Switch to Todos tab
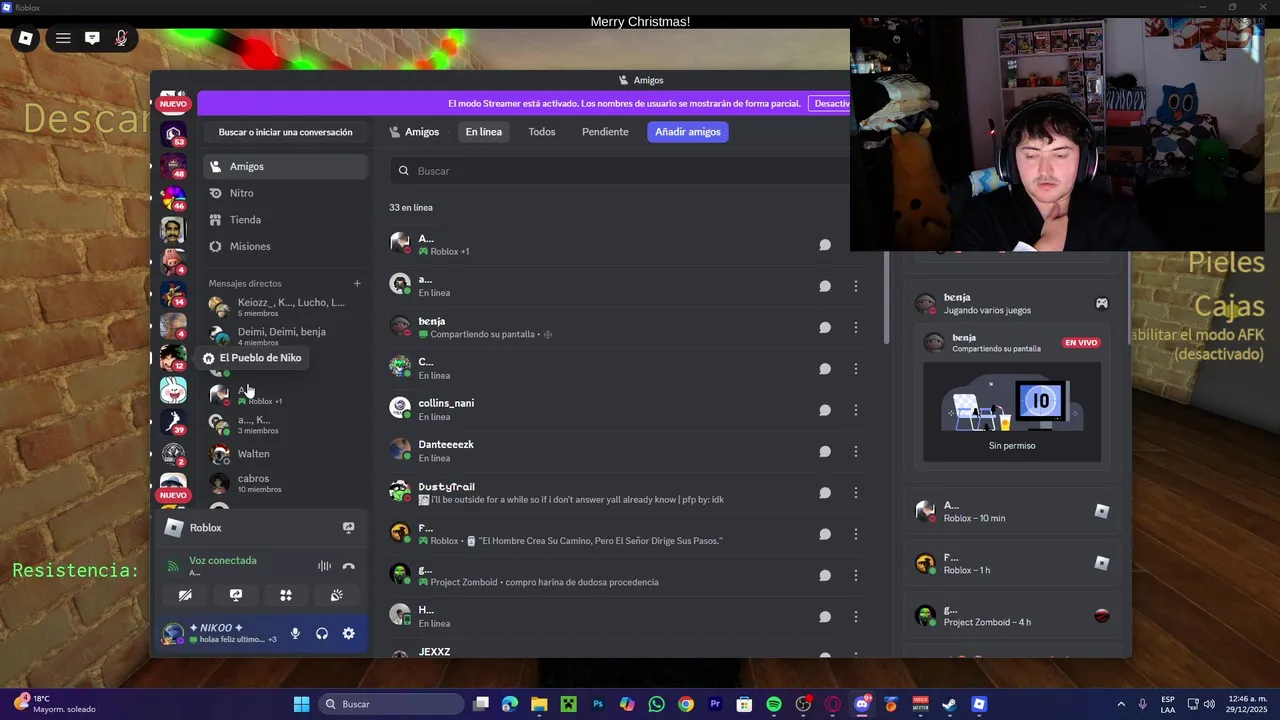The width and height of the screenshot is (1280, 720). click(542, 132)
